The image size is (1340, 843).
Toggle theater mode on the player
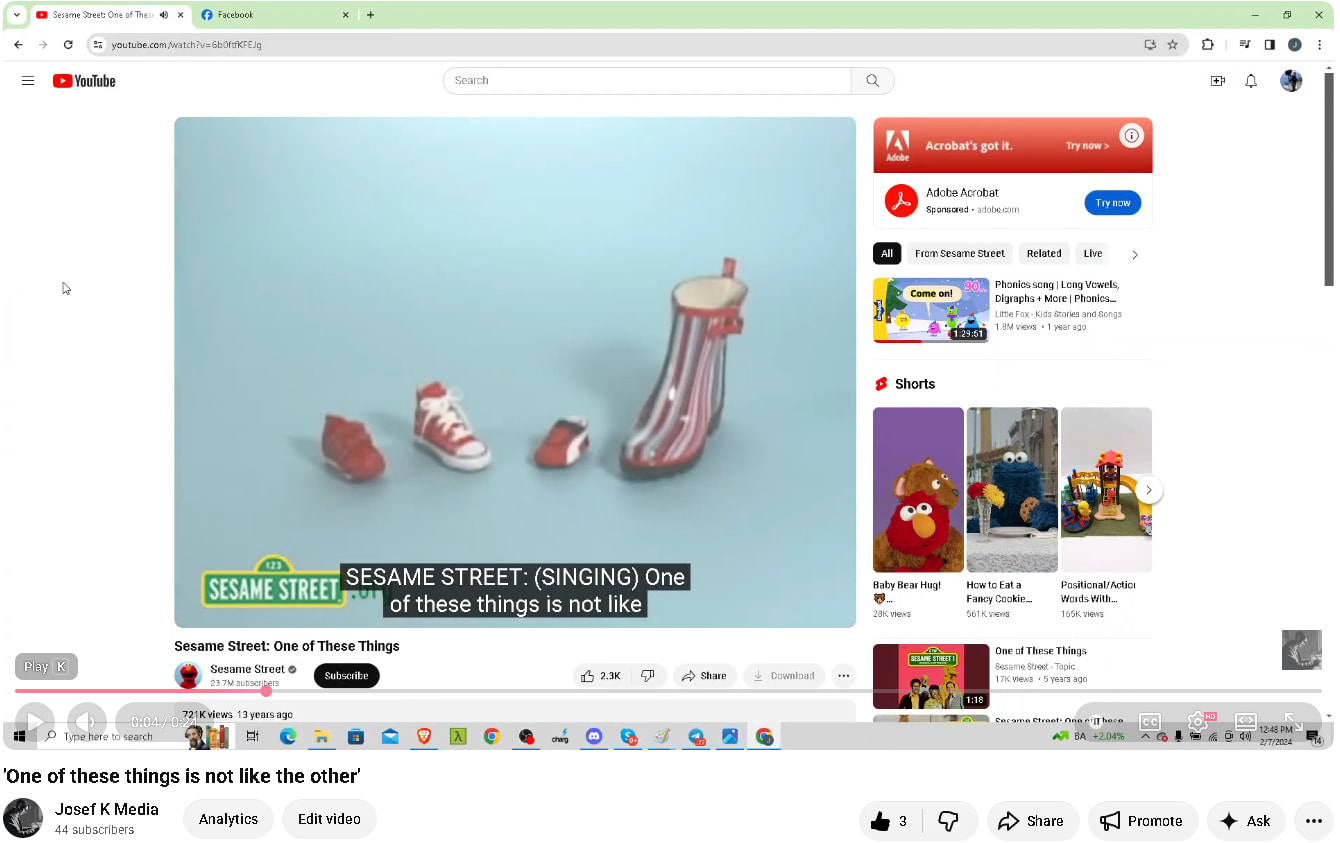click(x=1245, y=721)
